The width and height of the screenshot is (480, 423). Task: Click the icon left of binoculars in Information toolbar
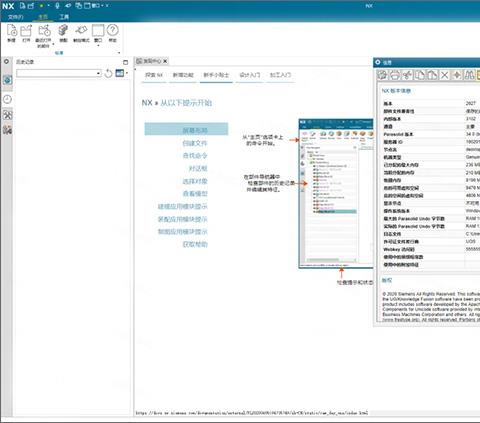coord(457,75)
